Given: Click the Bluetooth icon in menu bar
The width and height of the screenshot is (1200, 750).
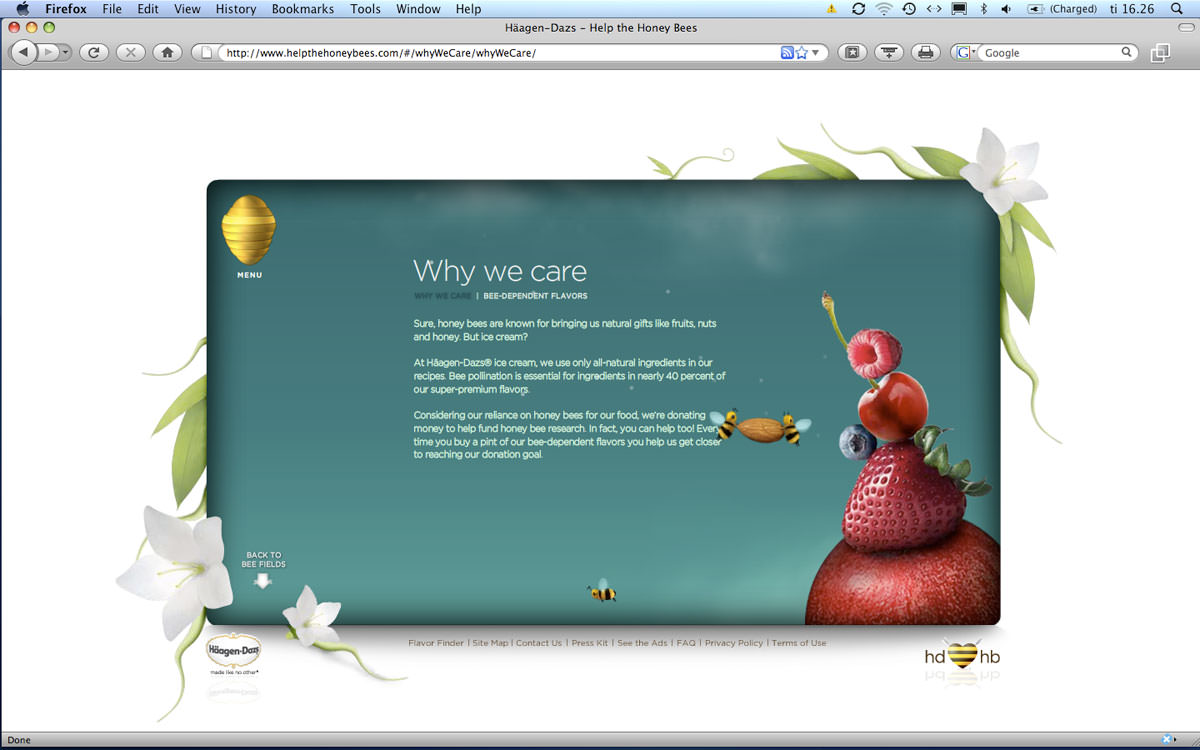Looking at the screenshot, I should (x=983, y=9).
